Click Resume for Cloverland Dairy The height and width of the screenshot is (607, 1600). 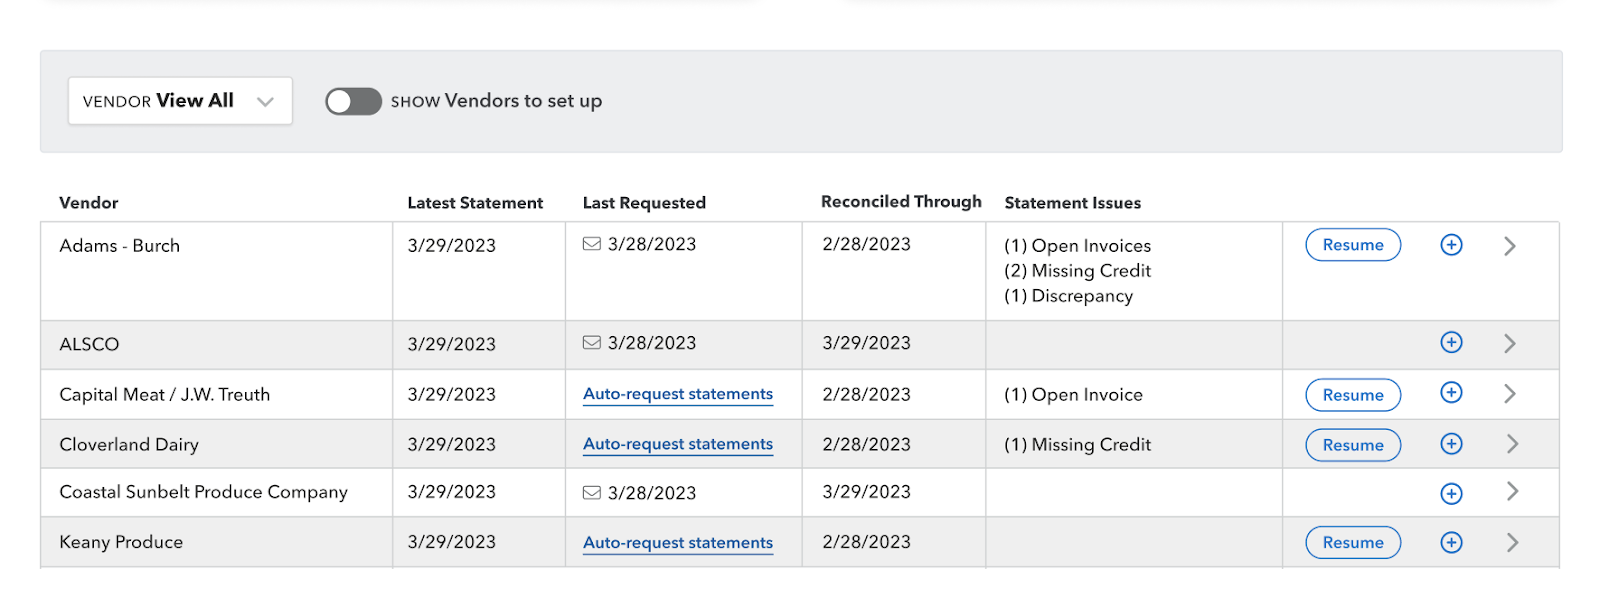1353,445
